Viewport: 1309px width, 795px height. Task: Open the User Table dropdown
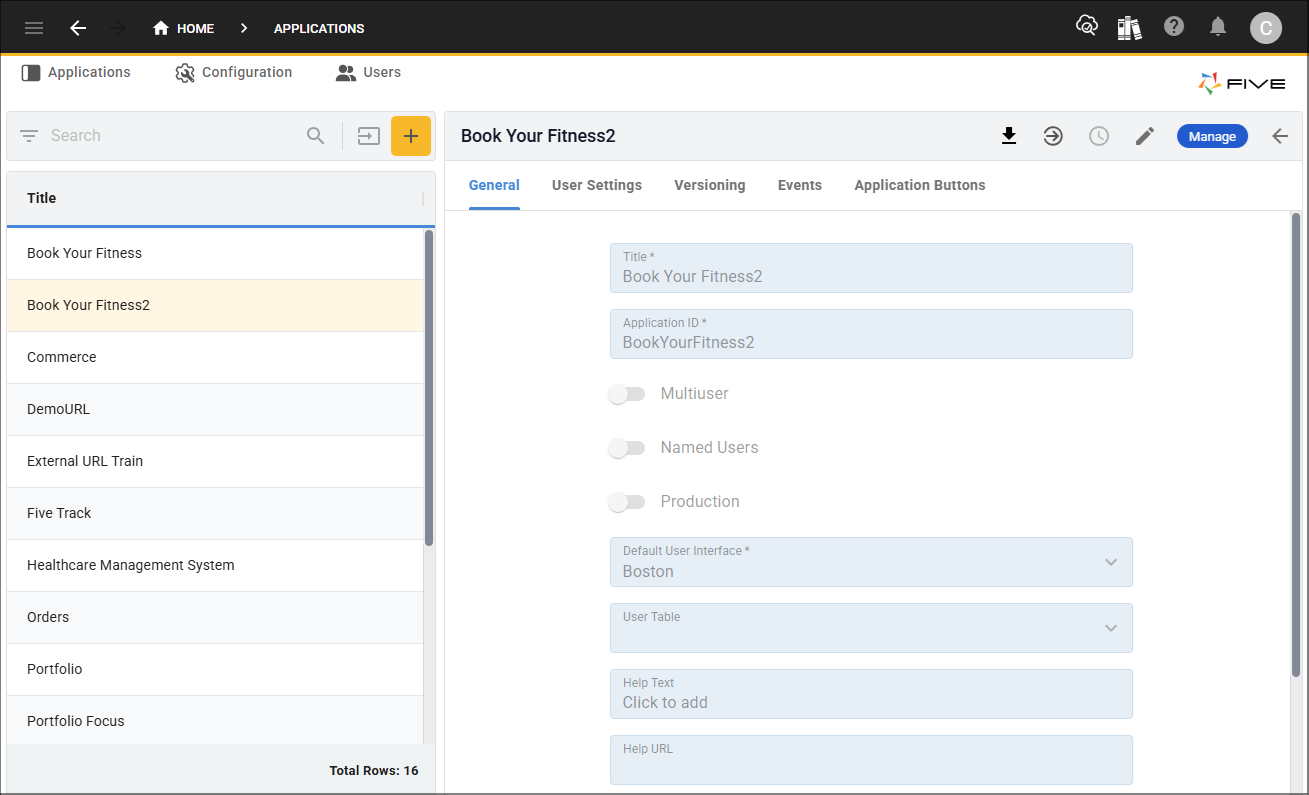[871, 628]
